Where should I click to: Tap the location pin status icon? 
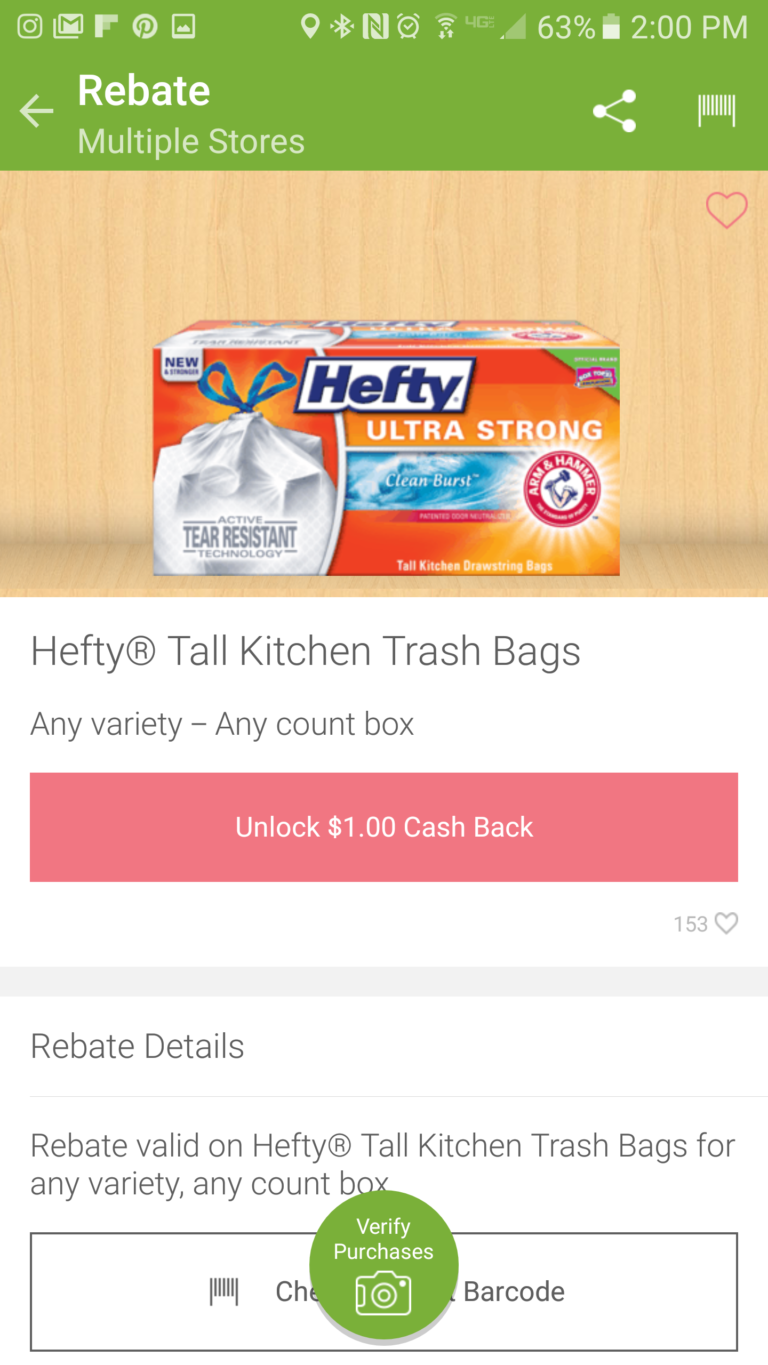point(311,27)
